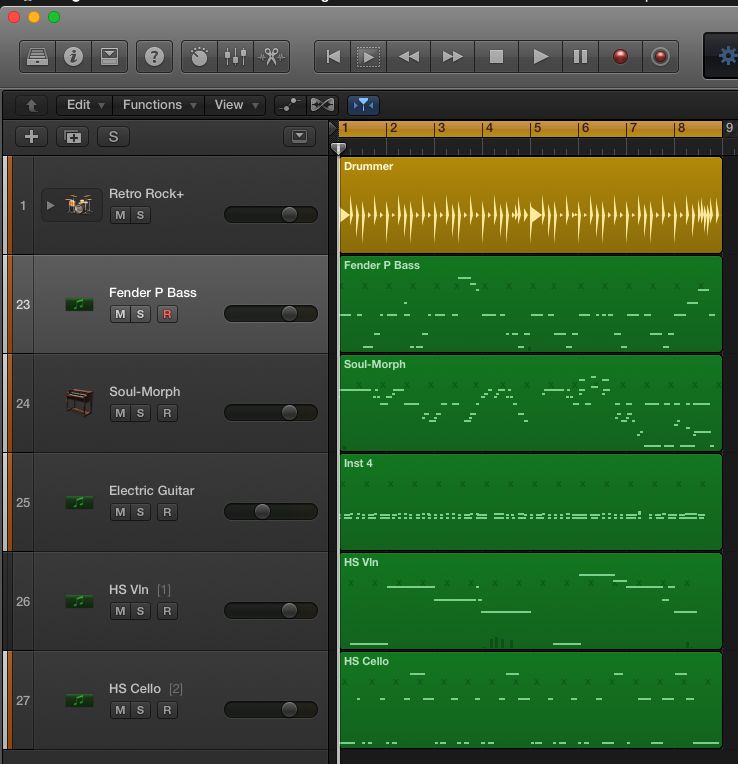Duplicate track with duplicate icon
The image size is (738, 764).
72,136
